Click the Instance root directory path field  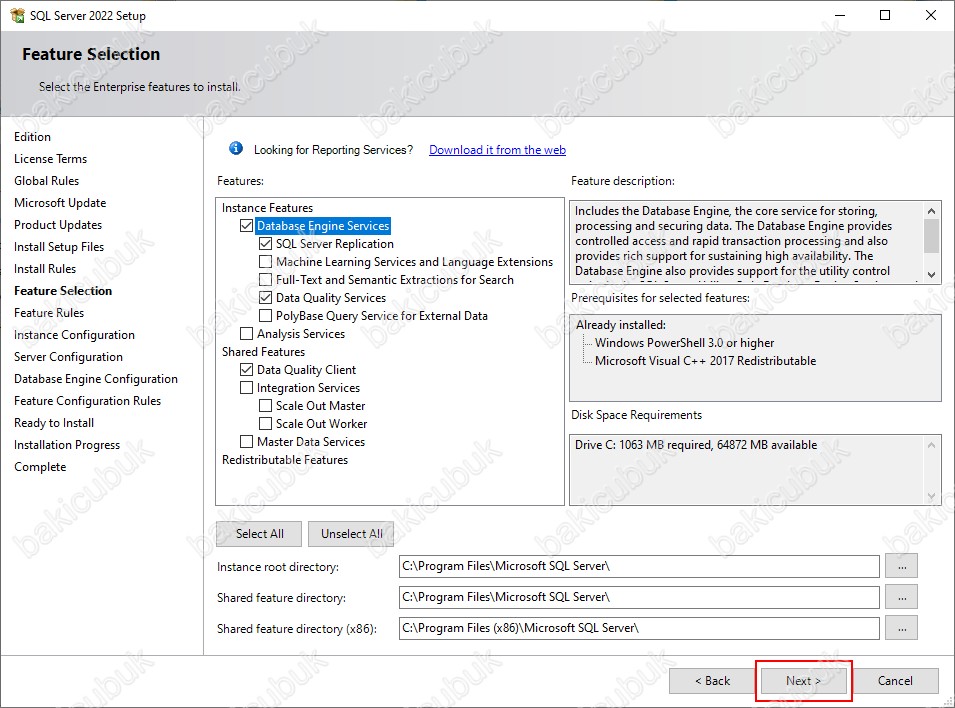coord(639,567)
